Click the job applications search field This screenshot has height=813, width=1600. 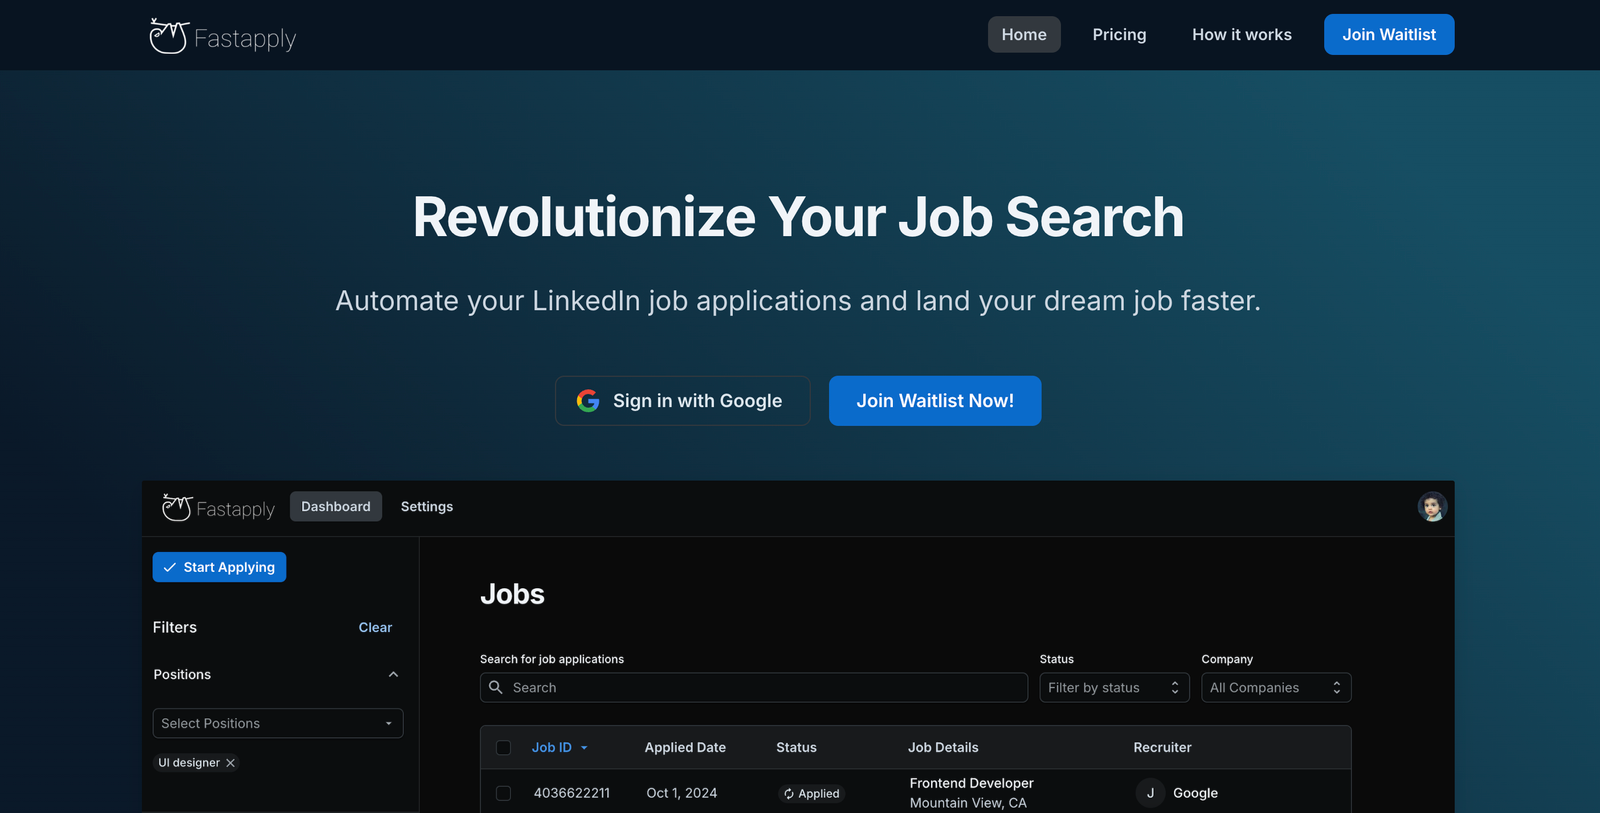[x=754, y=688]
